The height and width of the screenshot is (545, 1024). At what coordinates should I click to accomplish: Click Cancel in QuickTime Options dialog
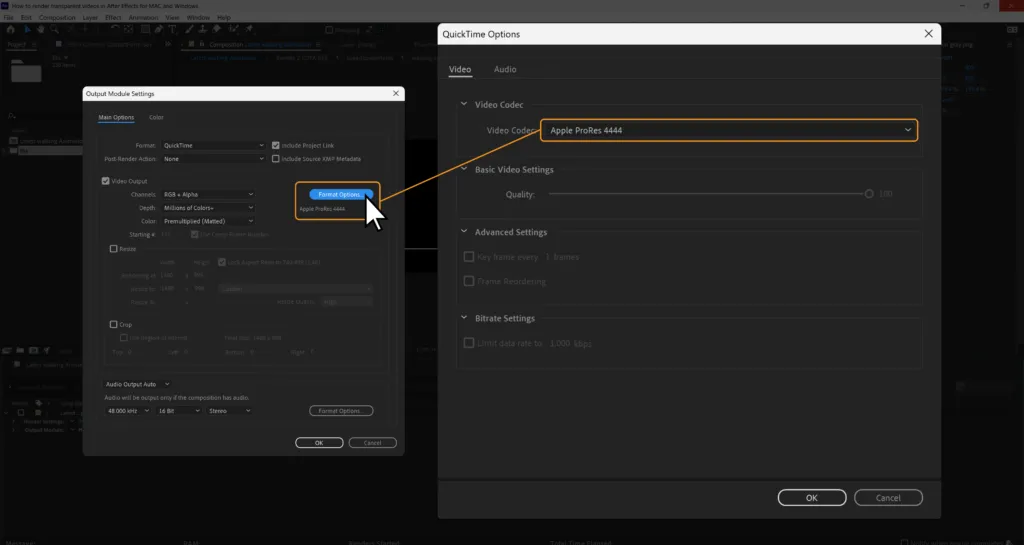pos(888,498)
